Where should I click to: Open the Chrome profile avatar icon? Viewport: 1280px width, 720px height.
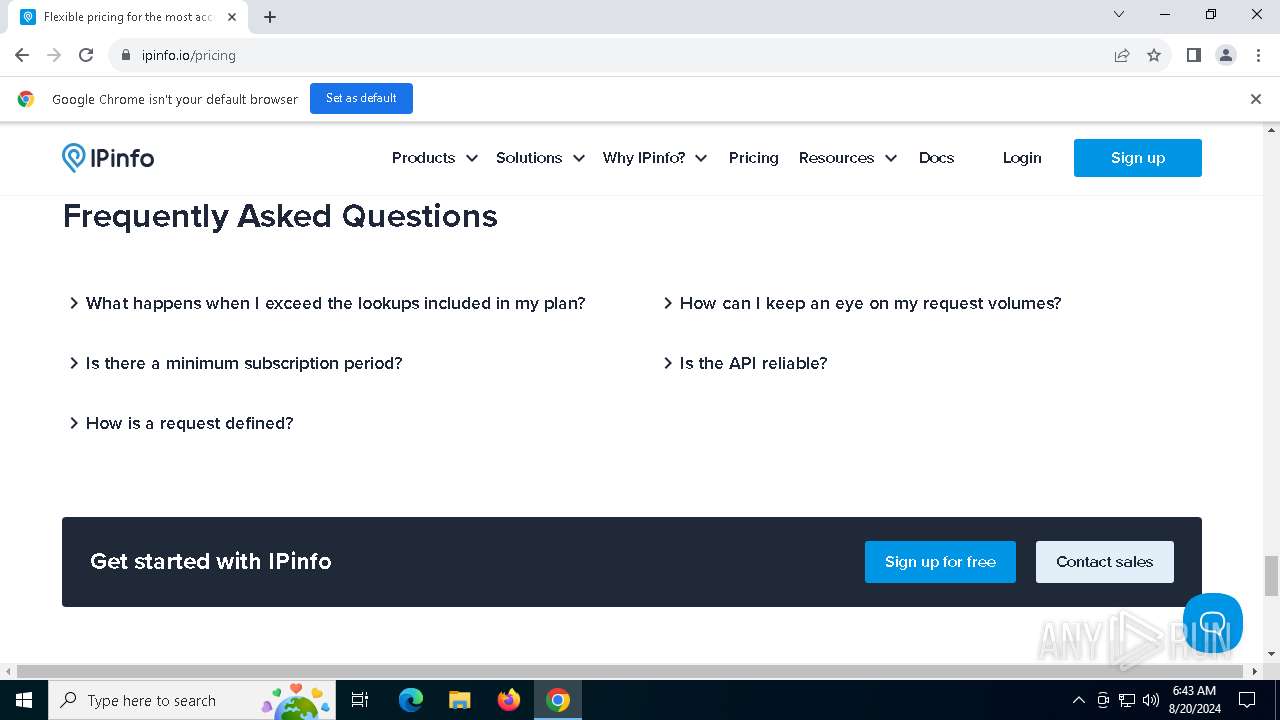point(1226,55)
